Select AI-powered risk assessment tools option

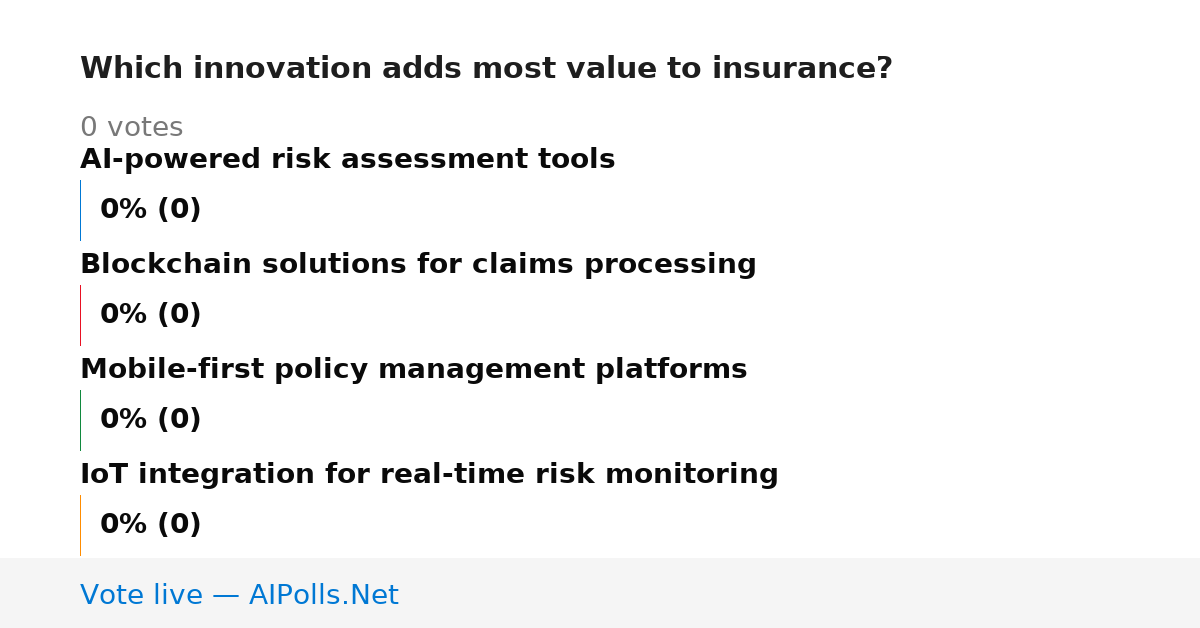coord(347,160)
